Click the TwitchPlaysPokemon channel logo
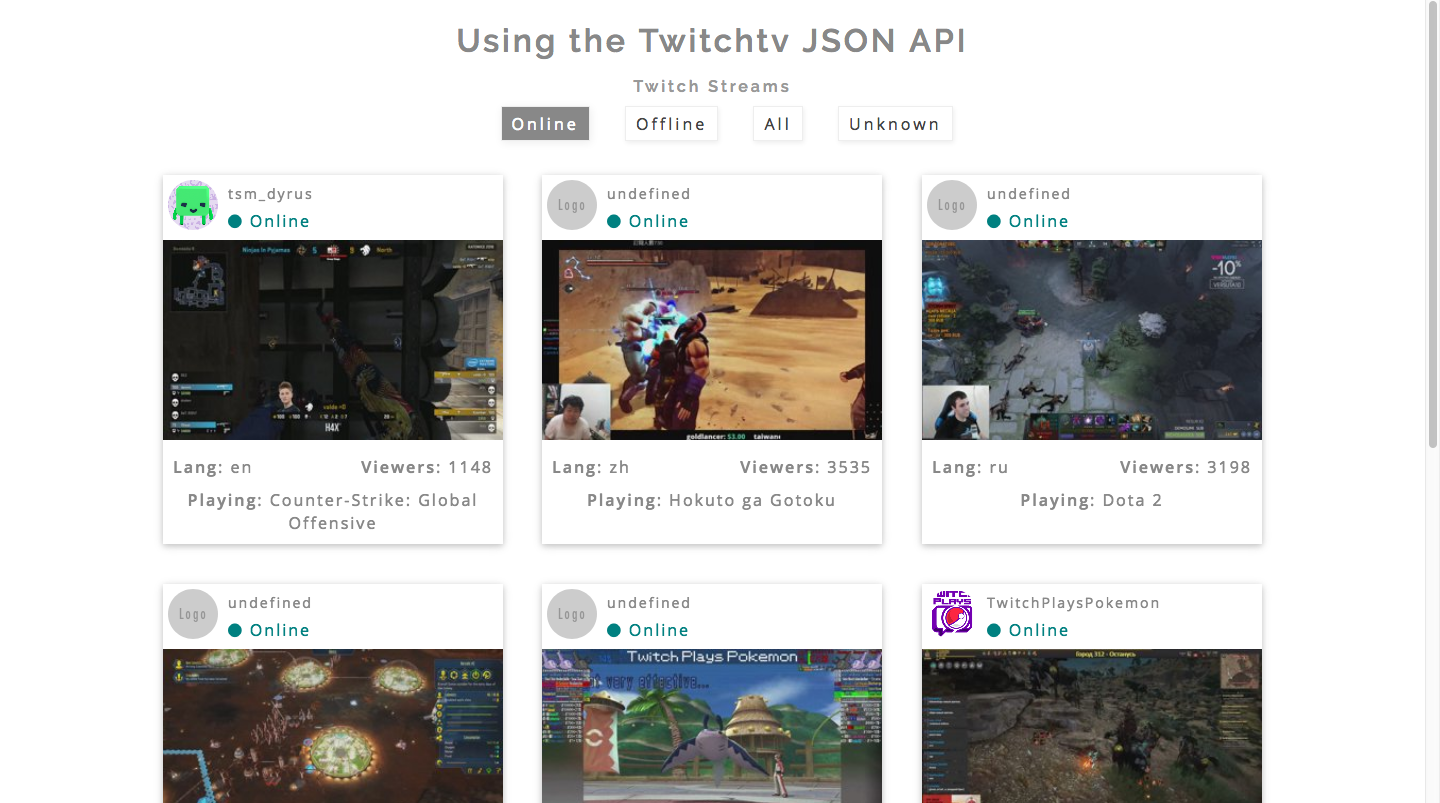Viewport: 1440px width, 803px height. click(952, 614)
